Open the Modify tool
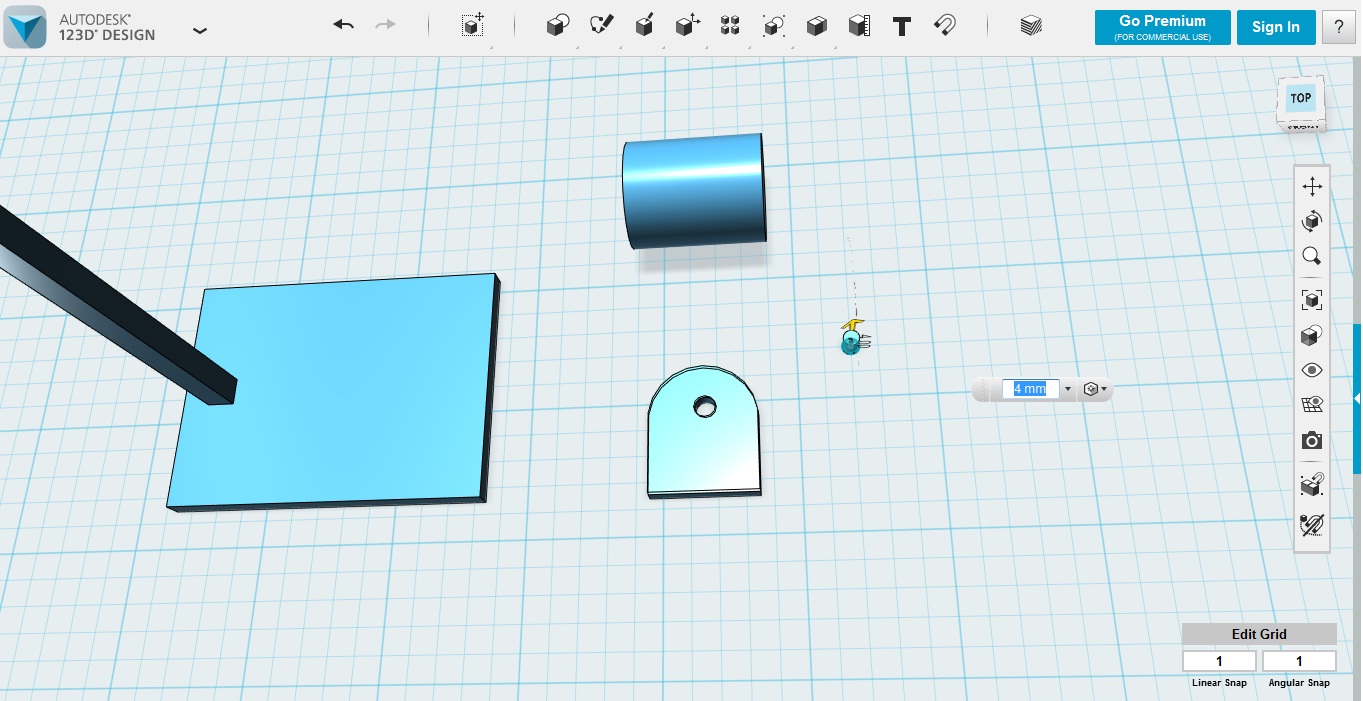This screenshot has height=701, width=1363. tap(688, 26)
